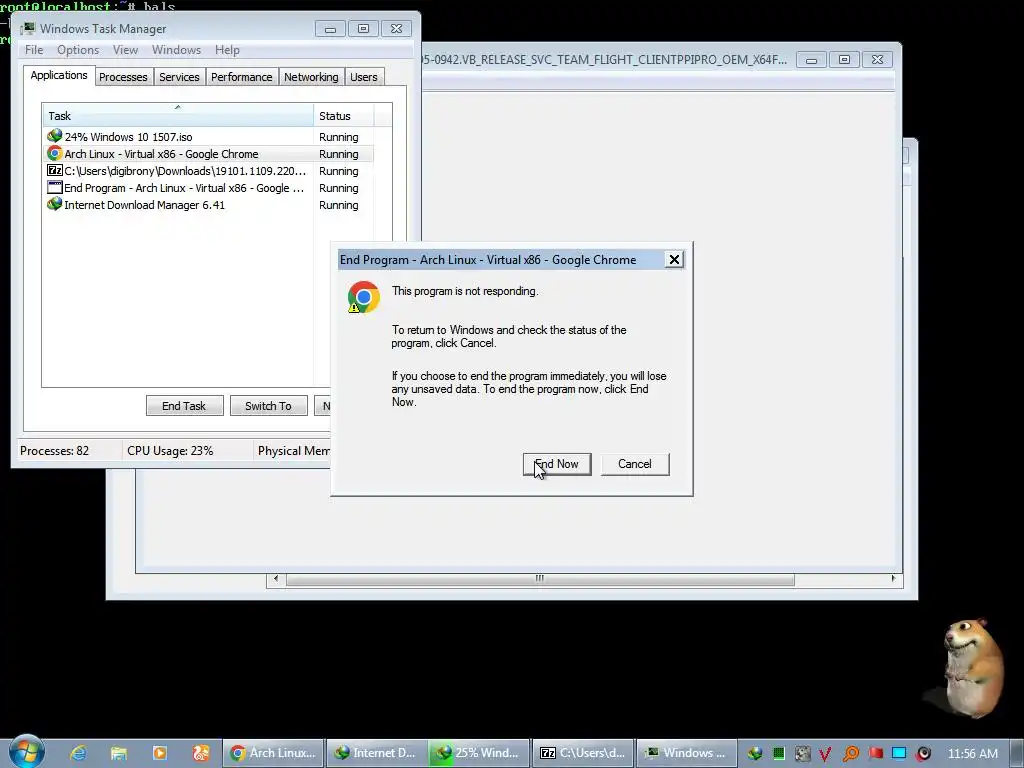Image resolution: width=1024 pixels, height=768 pixels.
Task: Maximize the VB_RELEASE_SVC 7-Zip window
Action: 844,60
